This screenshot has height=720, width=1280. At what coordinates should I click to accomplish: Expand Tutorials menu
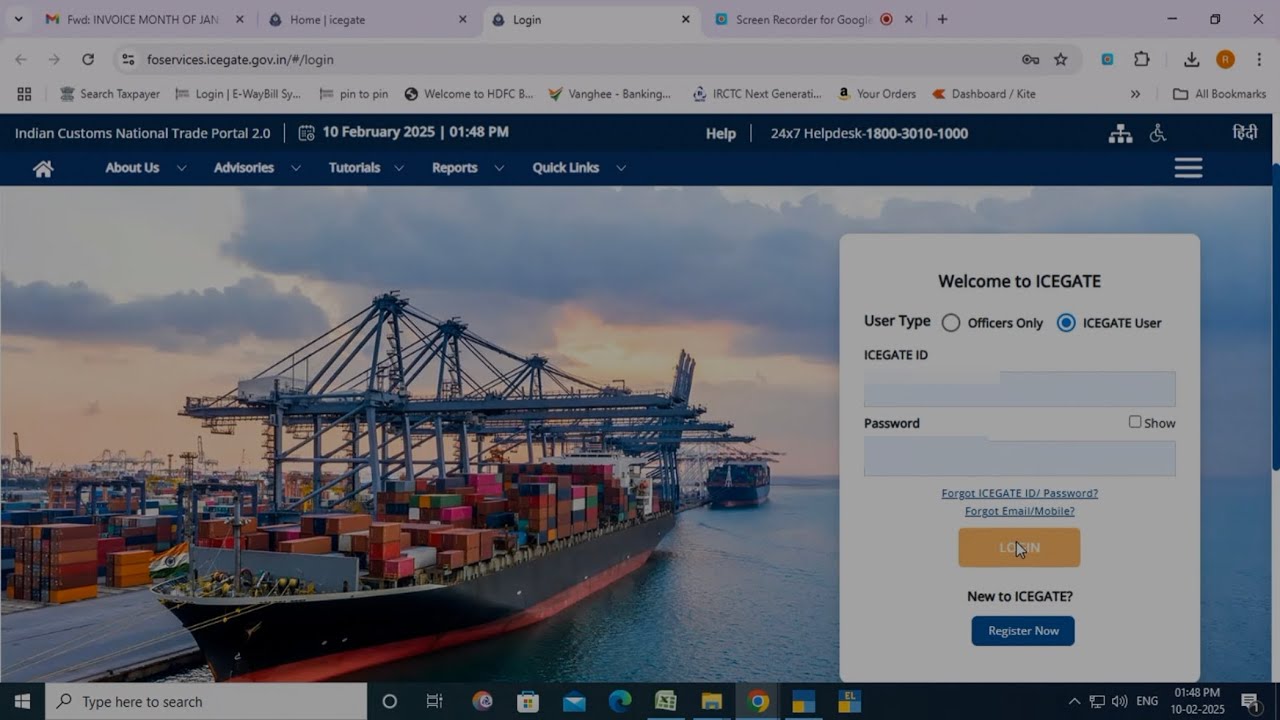pyautogui.click(x=367, y=168)
